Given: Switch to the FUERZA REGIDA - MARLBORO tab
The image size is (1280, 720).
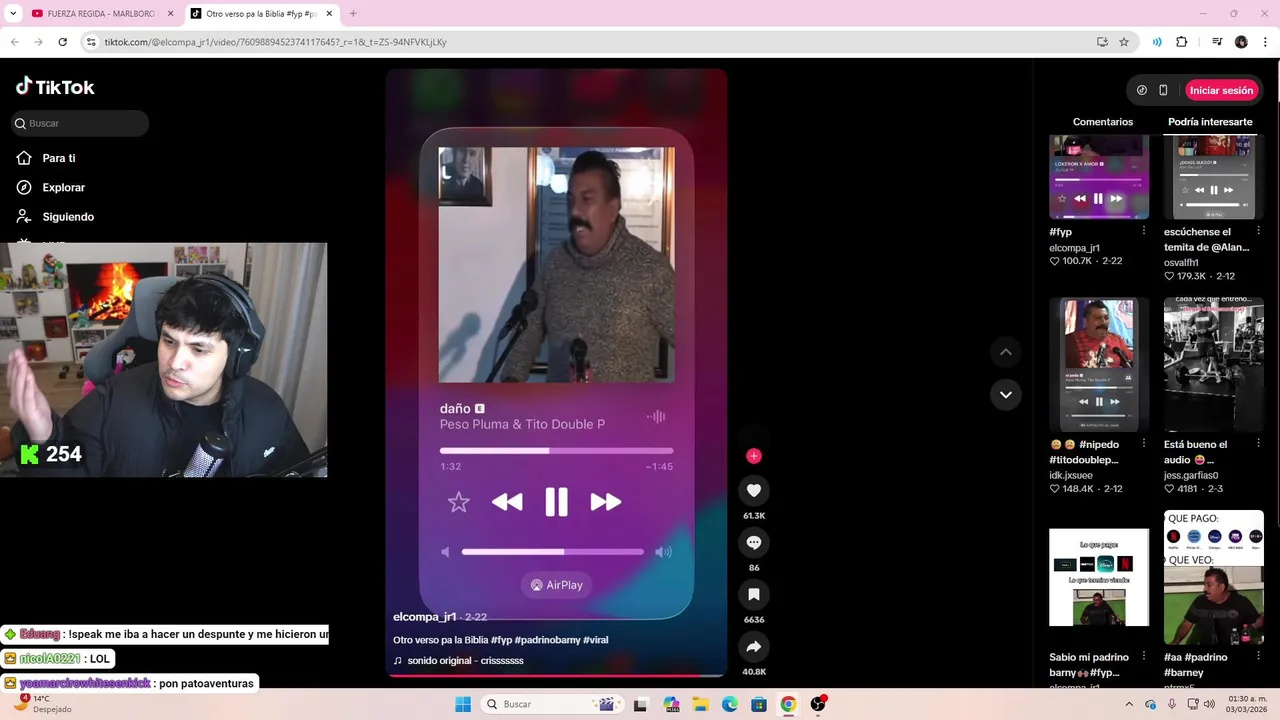Looking at the screenshot, I should [100, 14].
